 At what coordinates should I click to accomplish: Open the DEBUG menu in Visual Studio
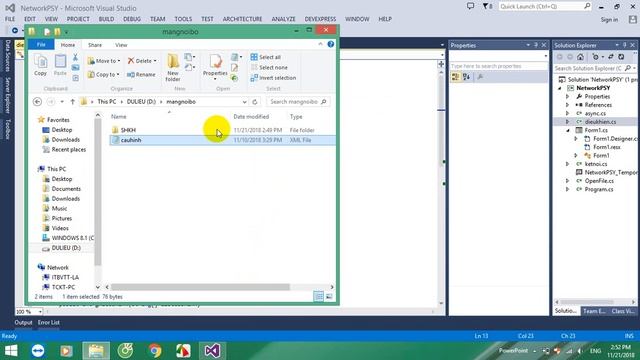click(x=132, y=19)
